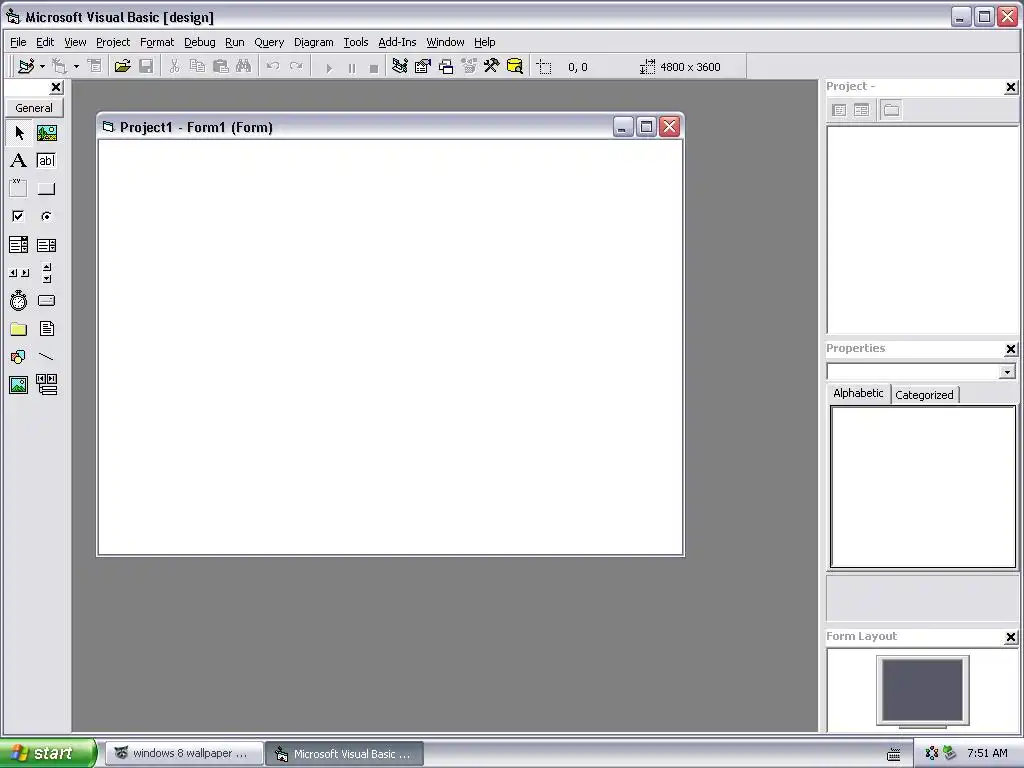Viewport: 1024px width, 768px height.
Task: Select the Label control tool
Action: pyautogui.click(x=19, y=161)
